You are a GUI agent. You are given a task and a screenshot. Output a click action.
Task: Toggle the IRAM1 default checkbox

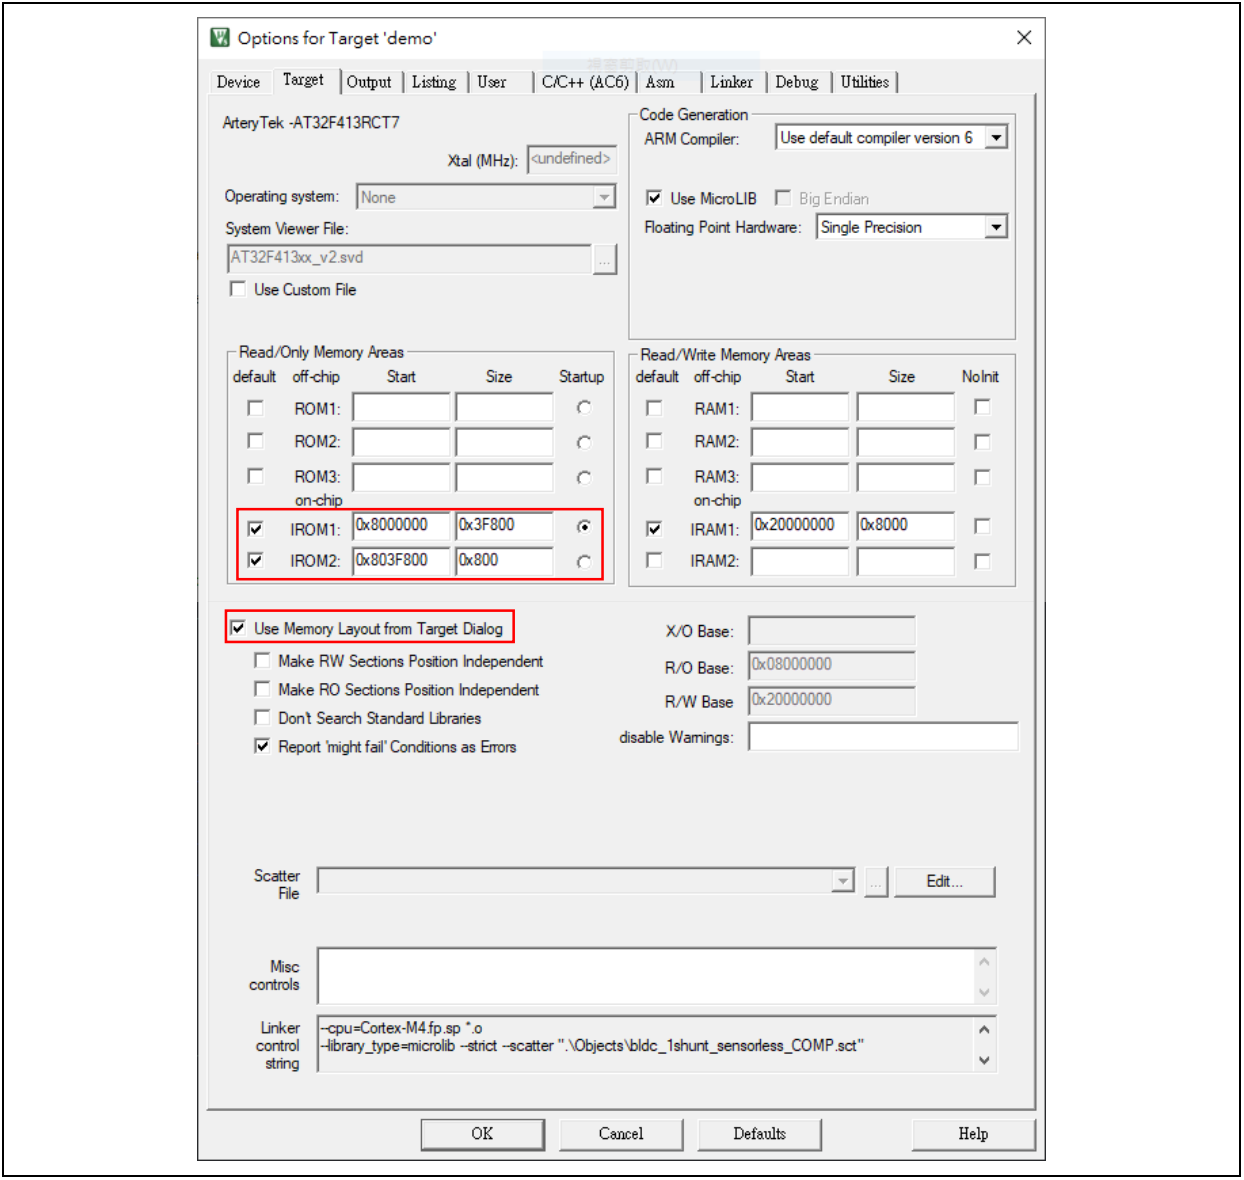(654, 528)
